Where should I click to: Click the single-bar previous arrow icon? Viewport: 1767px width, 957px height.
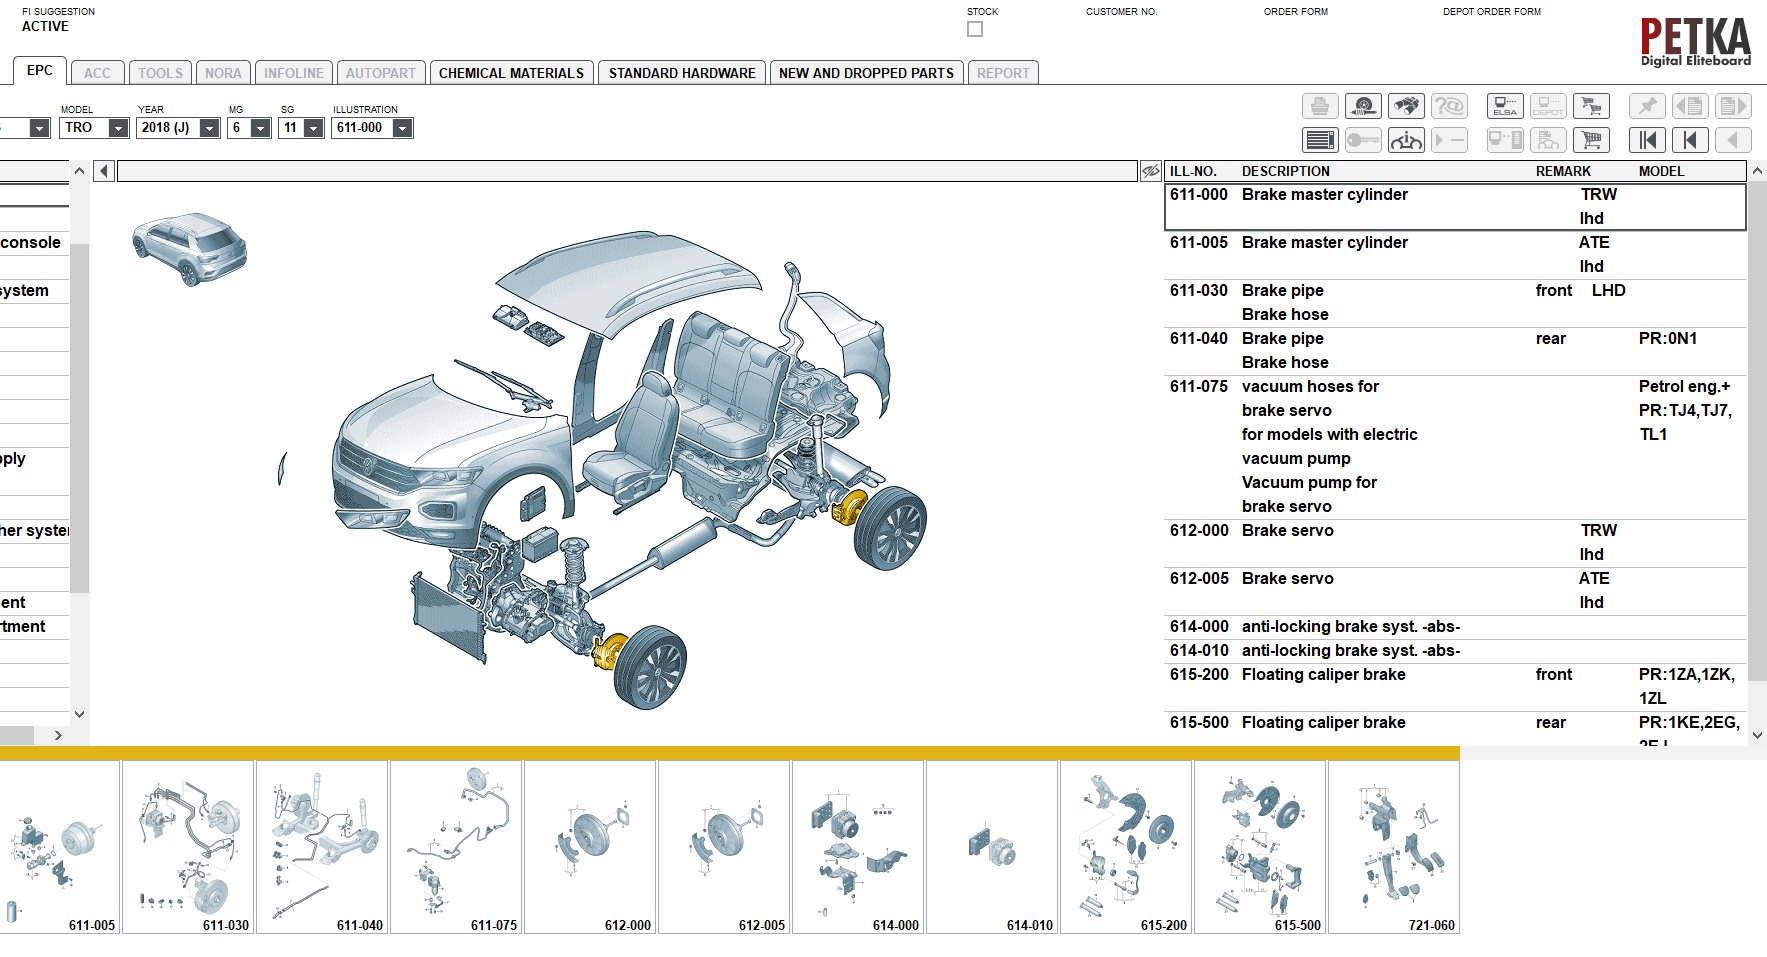point(1690,140)
